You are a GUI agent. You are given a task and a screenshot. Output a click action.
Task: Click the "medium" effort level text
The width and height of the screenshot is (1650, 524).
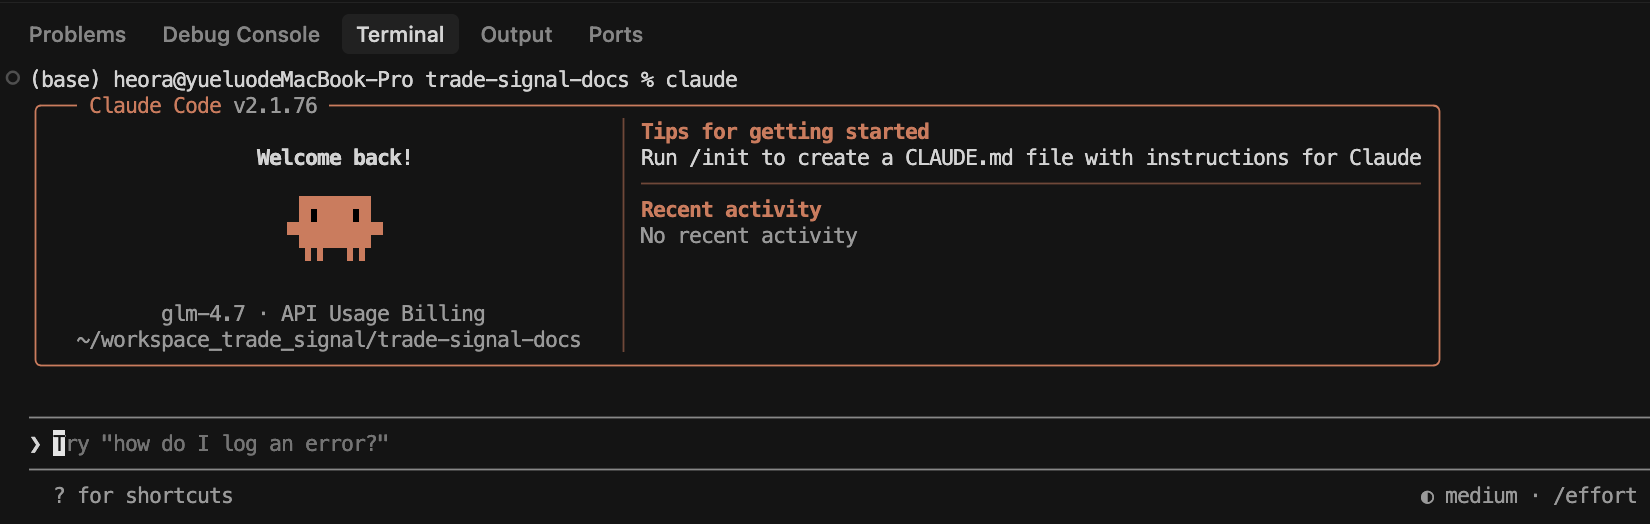click(1480, 496)
